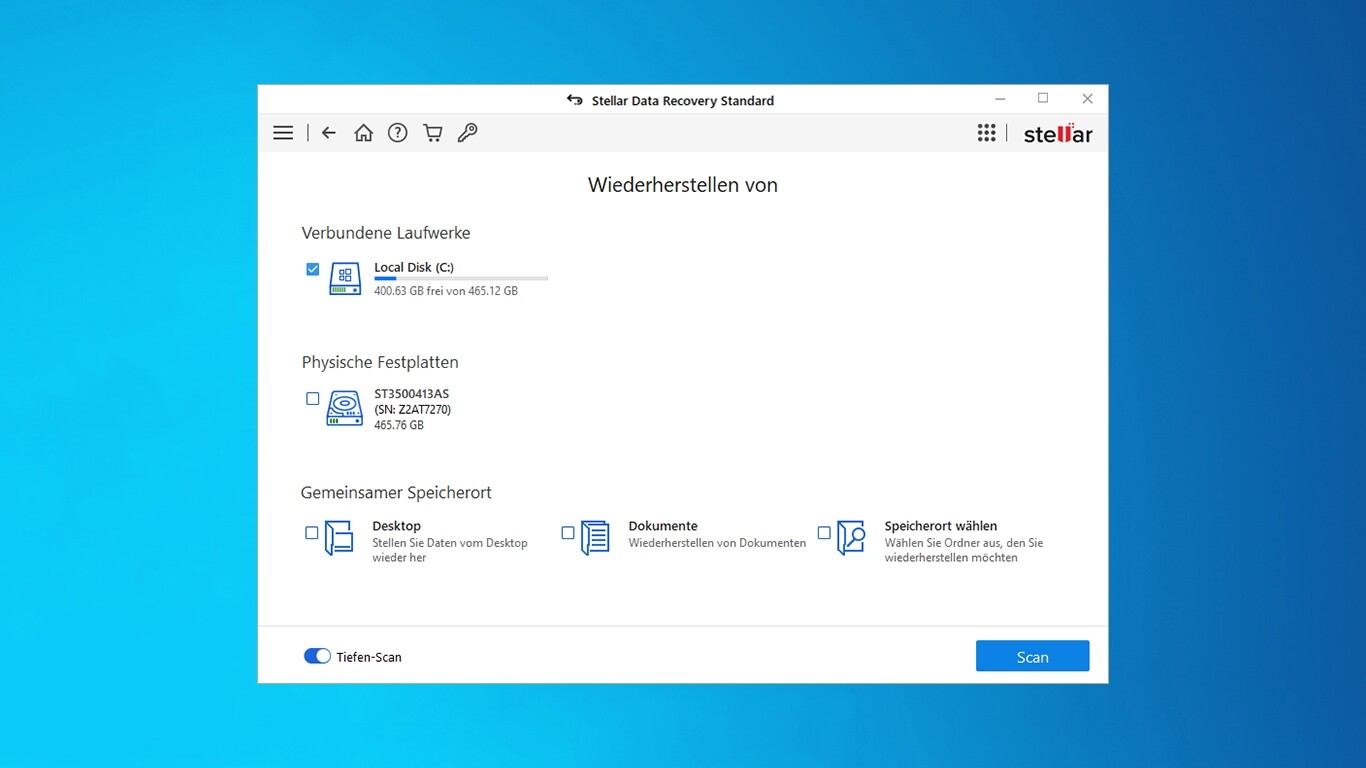The image size is (1366, 768).
Task: Click the Desktop location icon
Action: [x=339, y=538]
